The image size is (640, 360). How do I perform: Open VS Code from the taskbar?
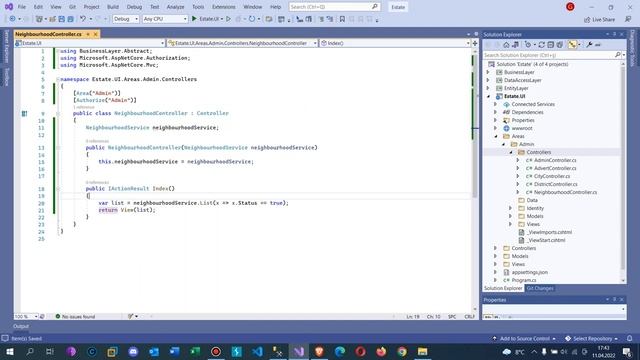pos(257,351)
